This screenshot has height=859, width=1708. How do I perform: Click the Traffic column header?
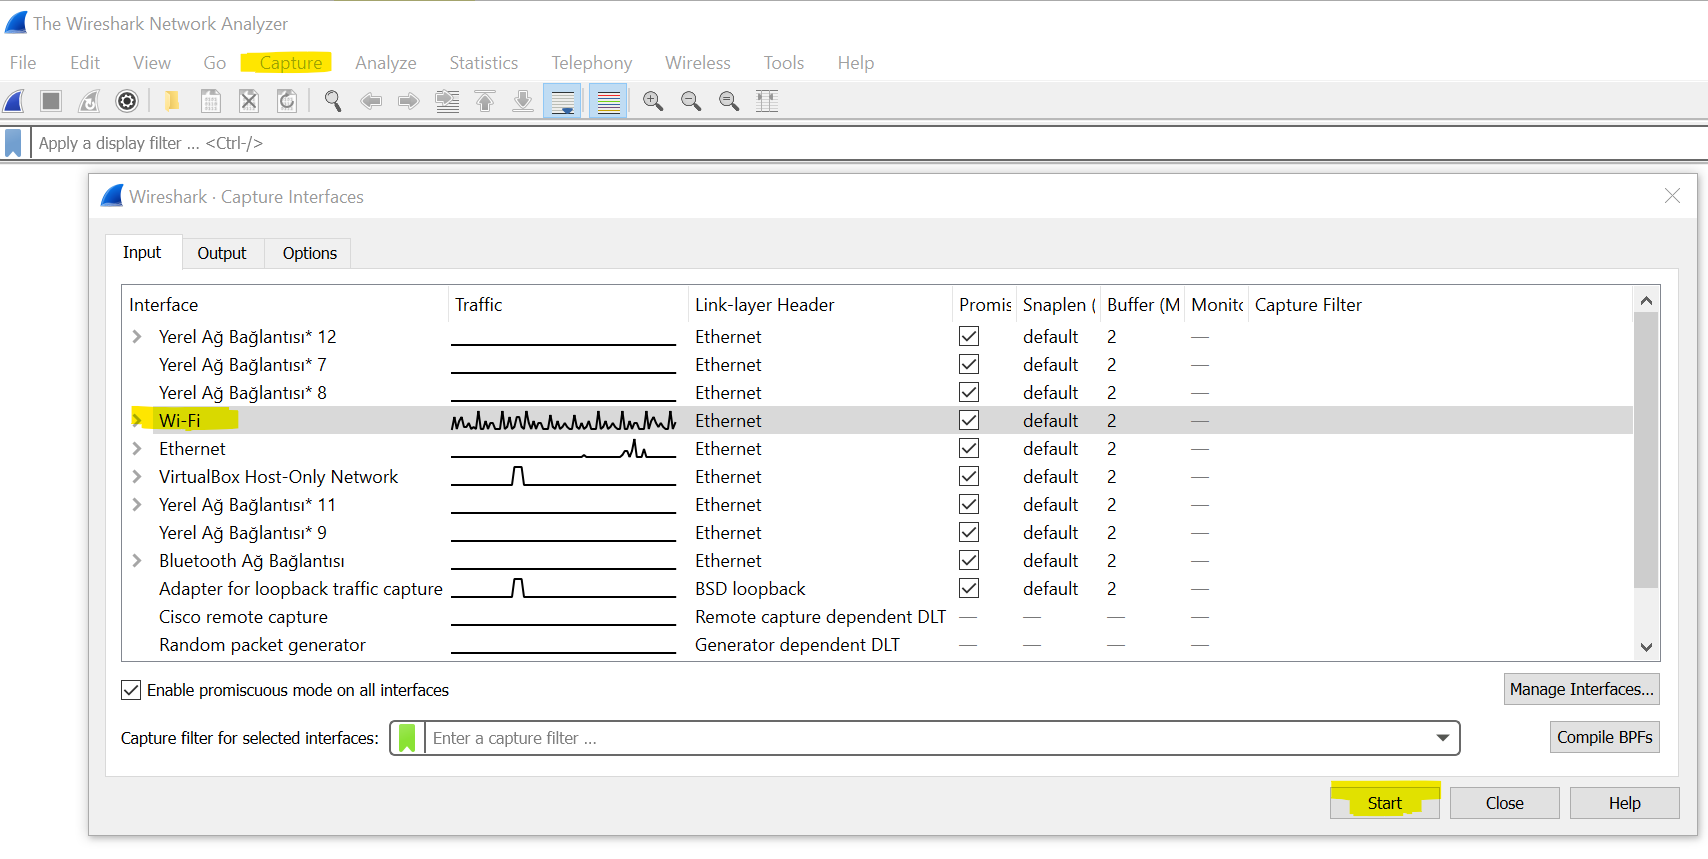568,305
